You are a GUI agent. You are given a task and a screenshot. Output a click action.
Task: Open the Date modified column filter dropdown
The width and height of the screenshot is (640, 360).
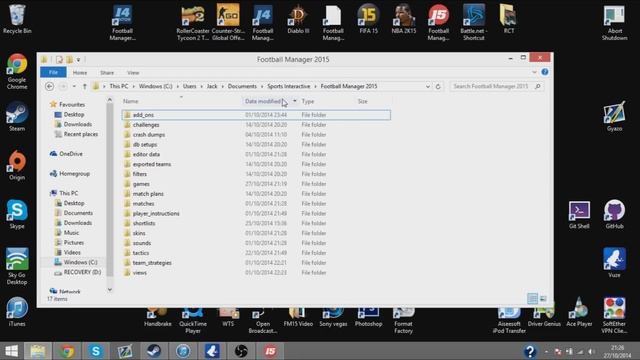tap(295, 101)
